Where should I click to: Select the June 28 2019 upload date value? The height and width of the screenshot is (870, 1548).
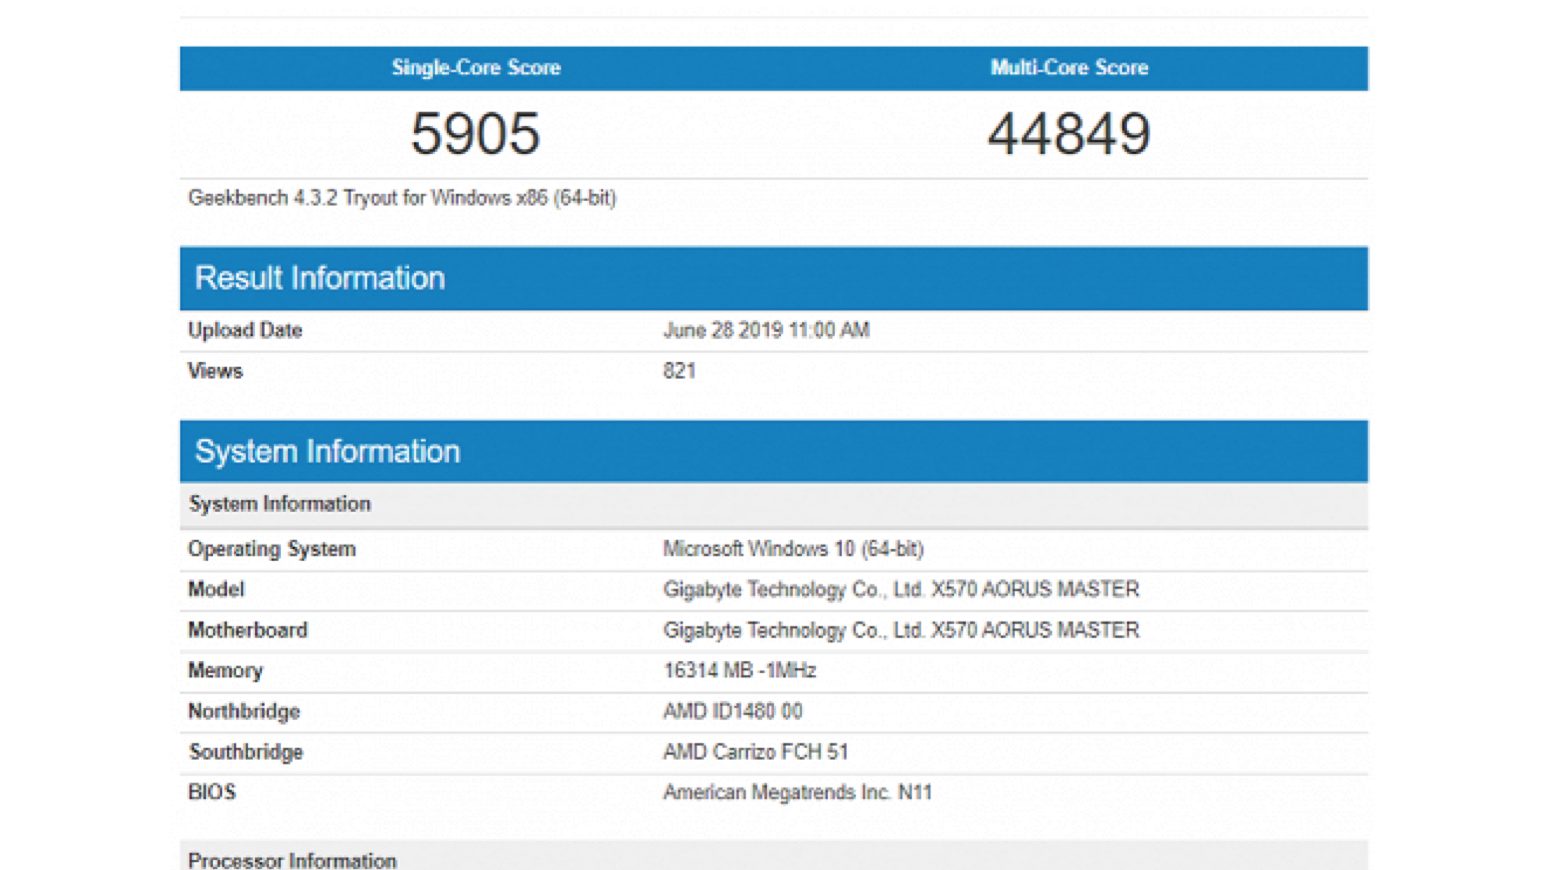tap(766, 331)
